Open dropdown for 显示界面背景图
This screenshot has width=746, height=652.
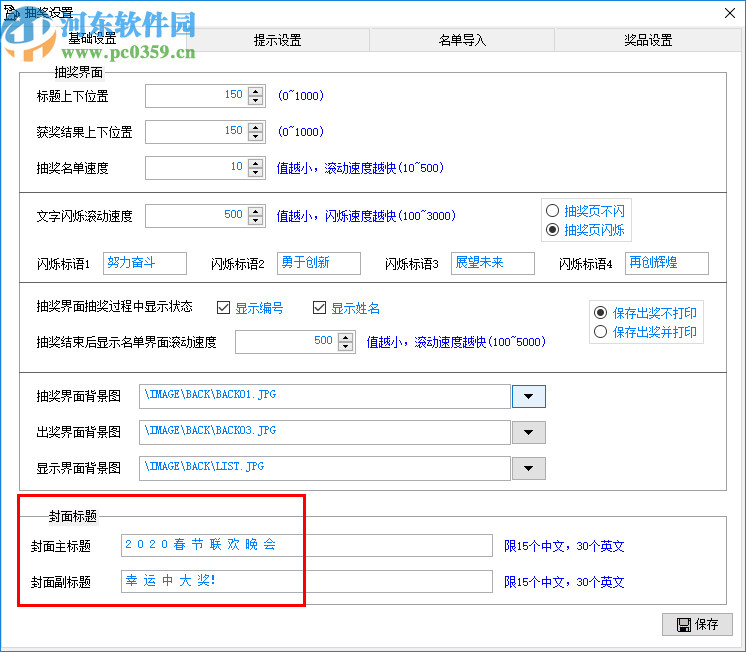529,468
